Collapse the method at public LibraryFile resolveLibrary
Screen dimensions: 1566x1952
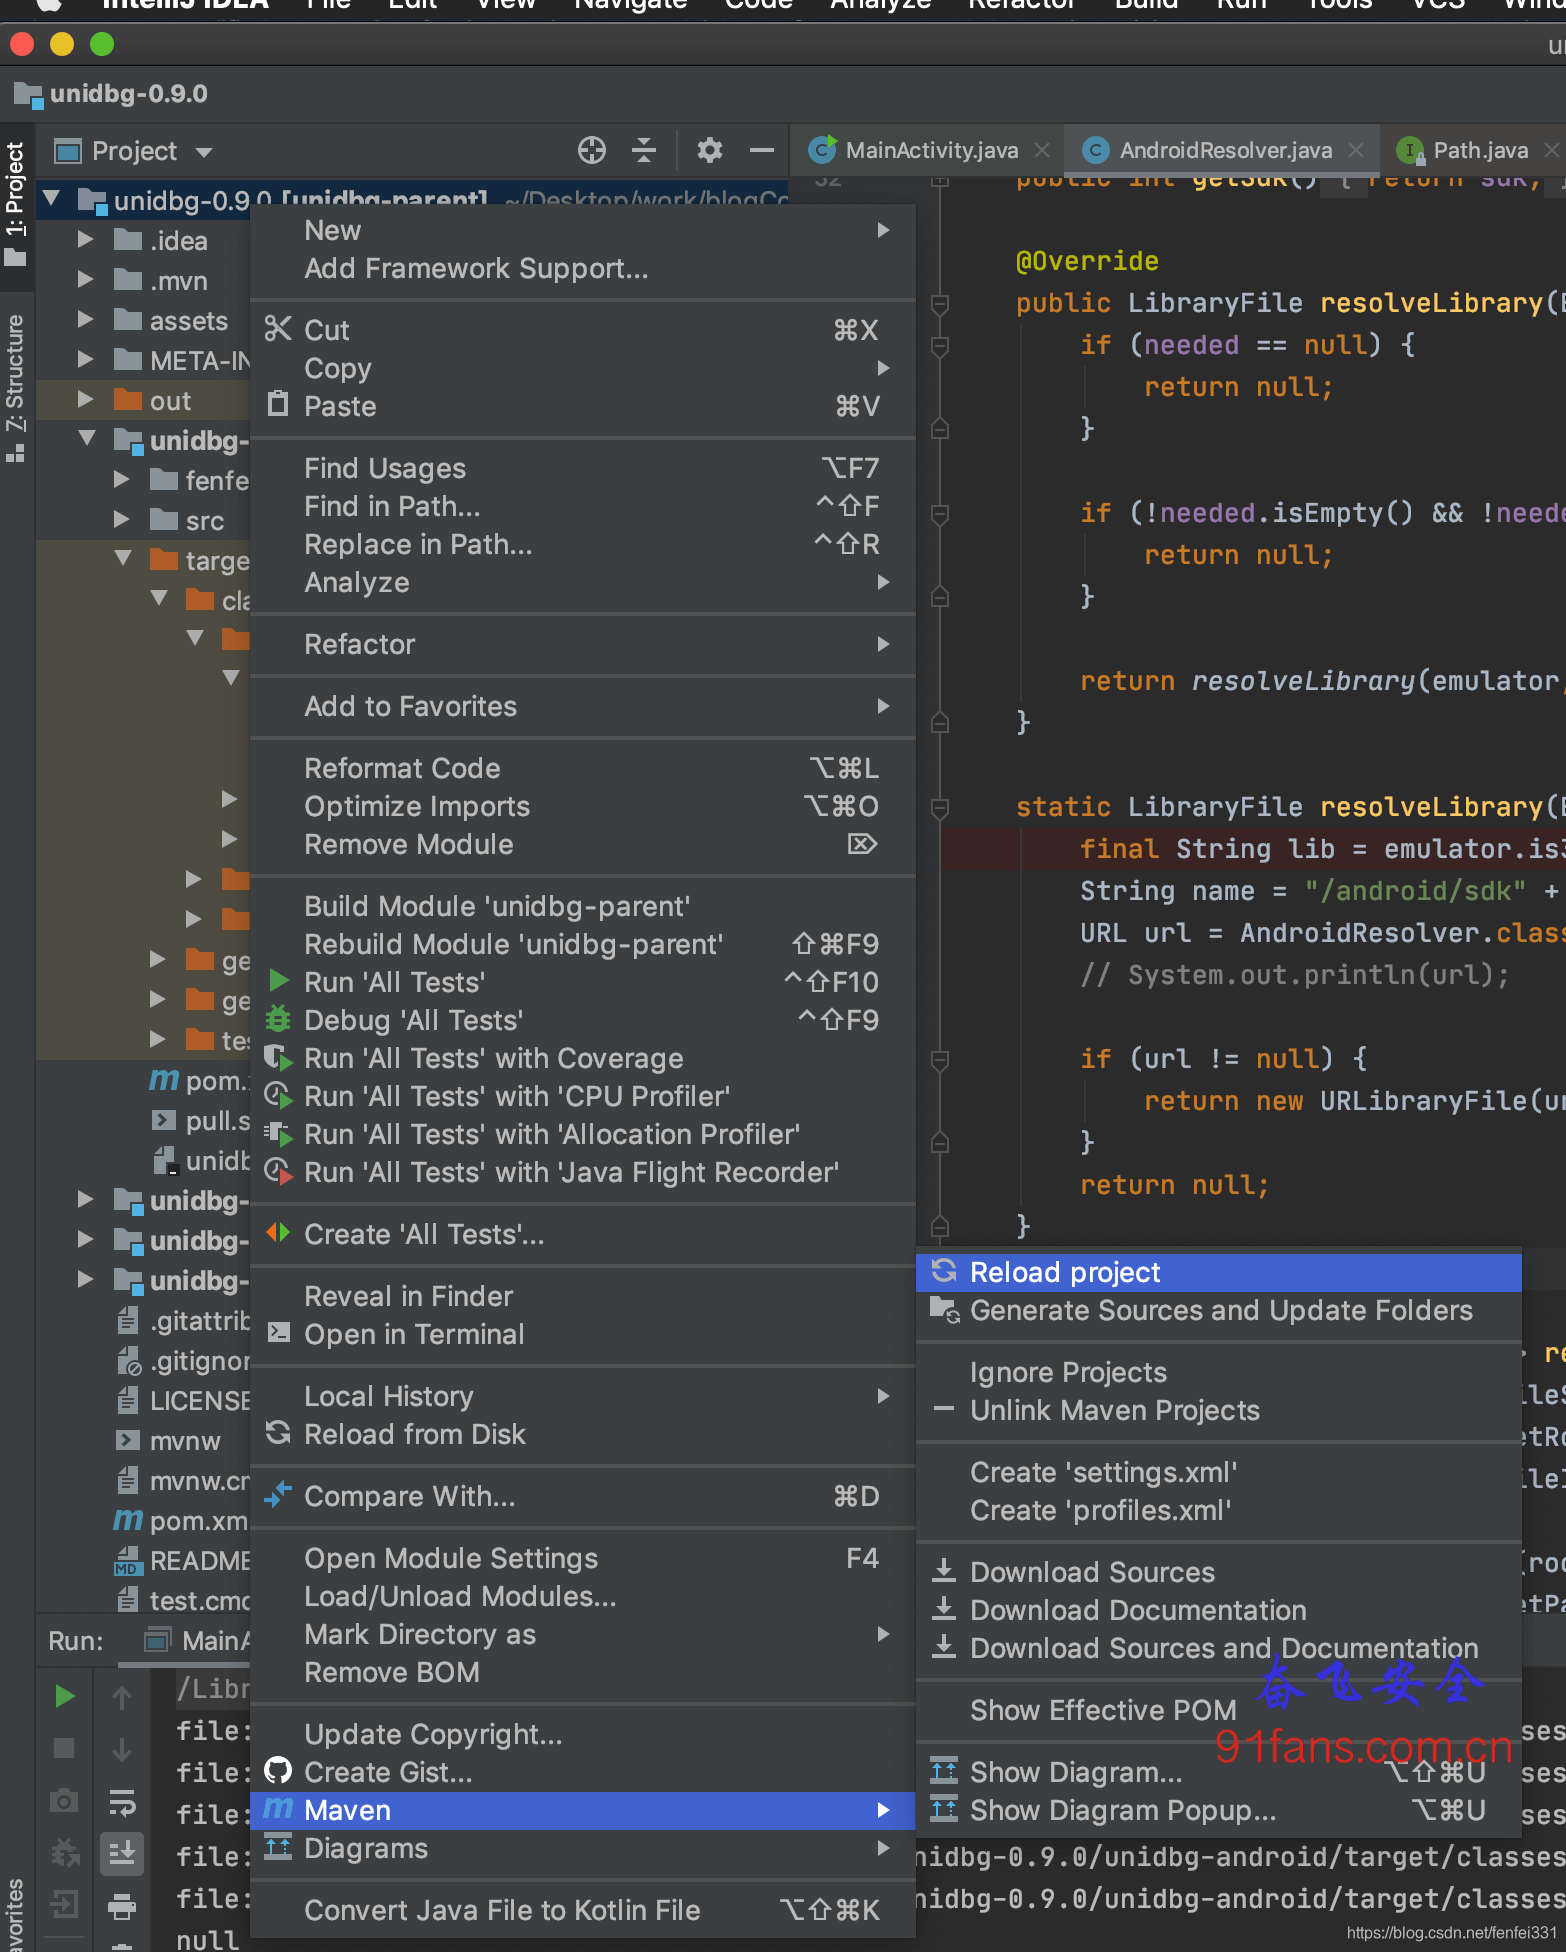940,303
